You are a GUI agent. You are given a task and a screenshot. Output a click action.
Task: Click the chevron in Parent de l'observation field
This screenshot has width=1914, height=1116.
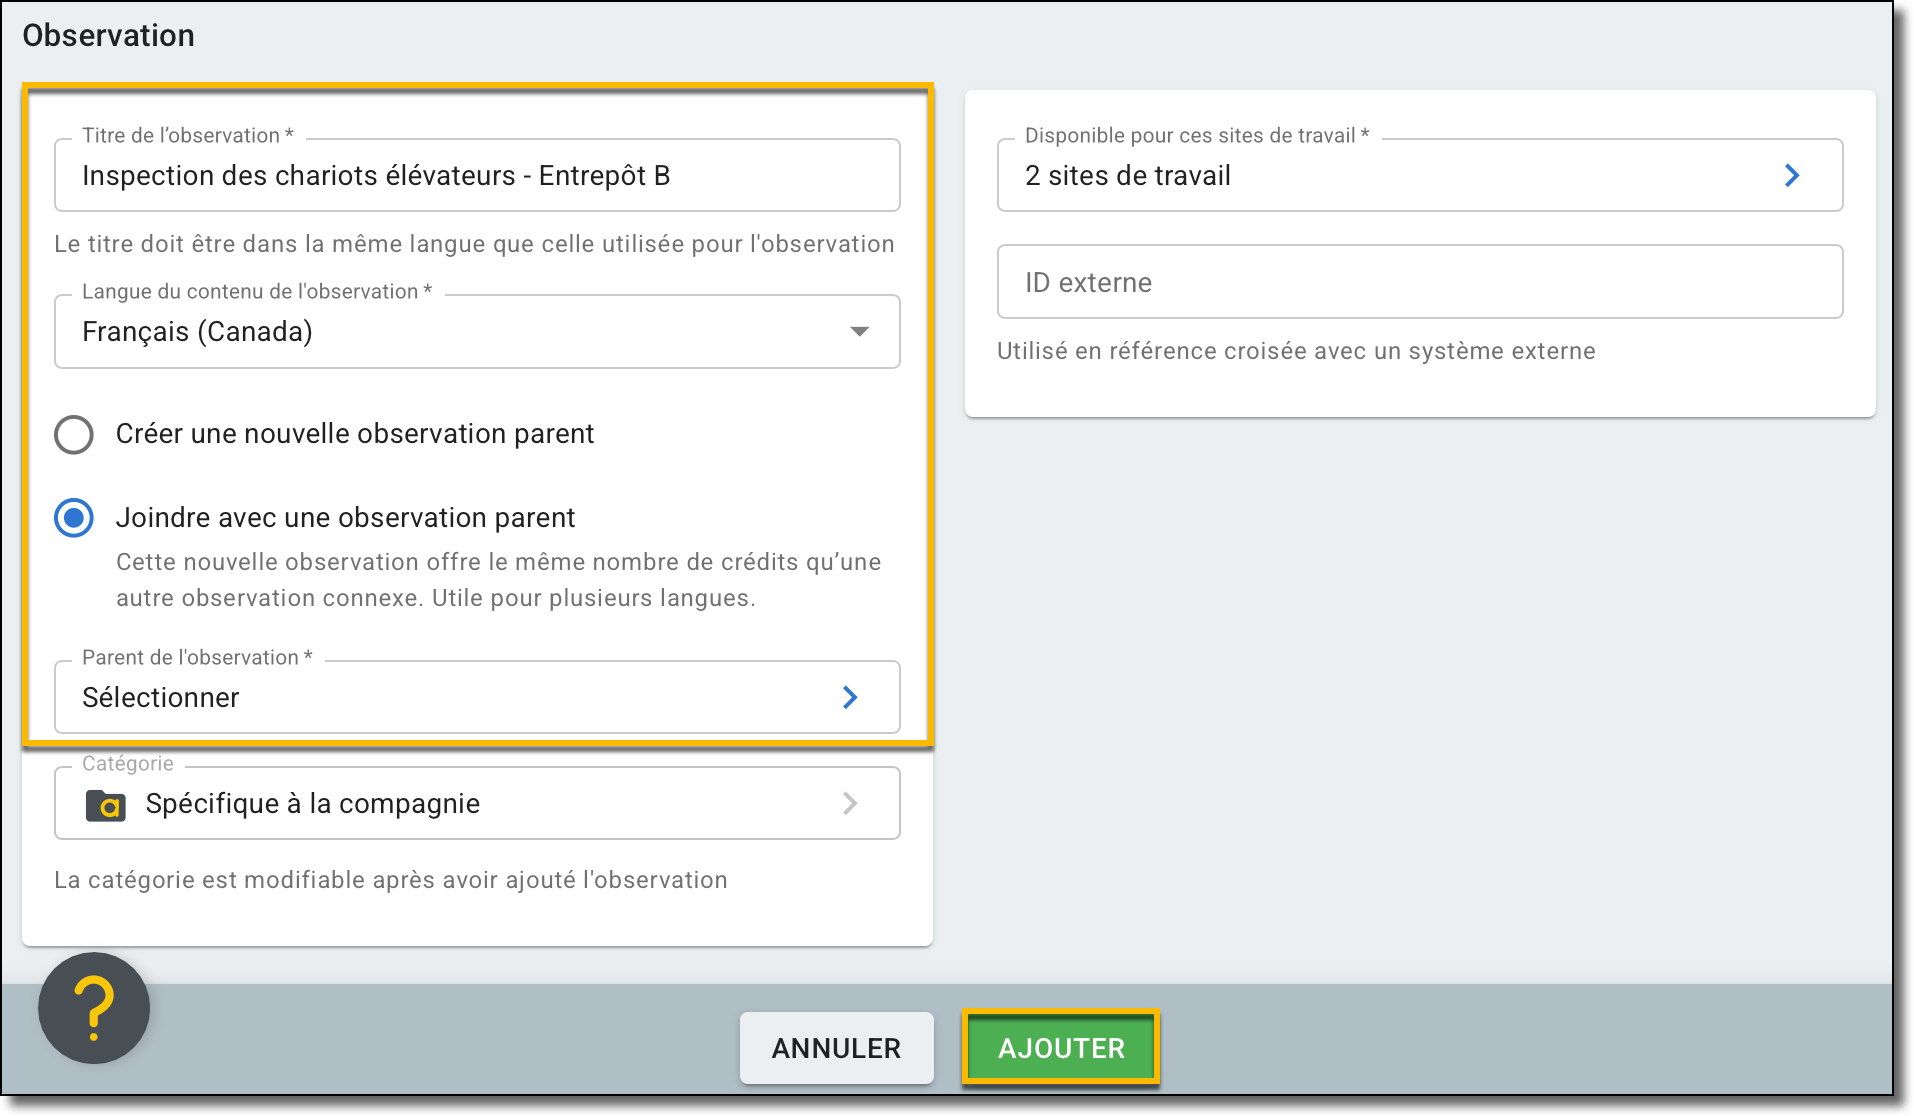[x=849, y=698]
